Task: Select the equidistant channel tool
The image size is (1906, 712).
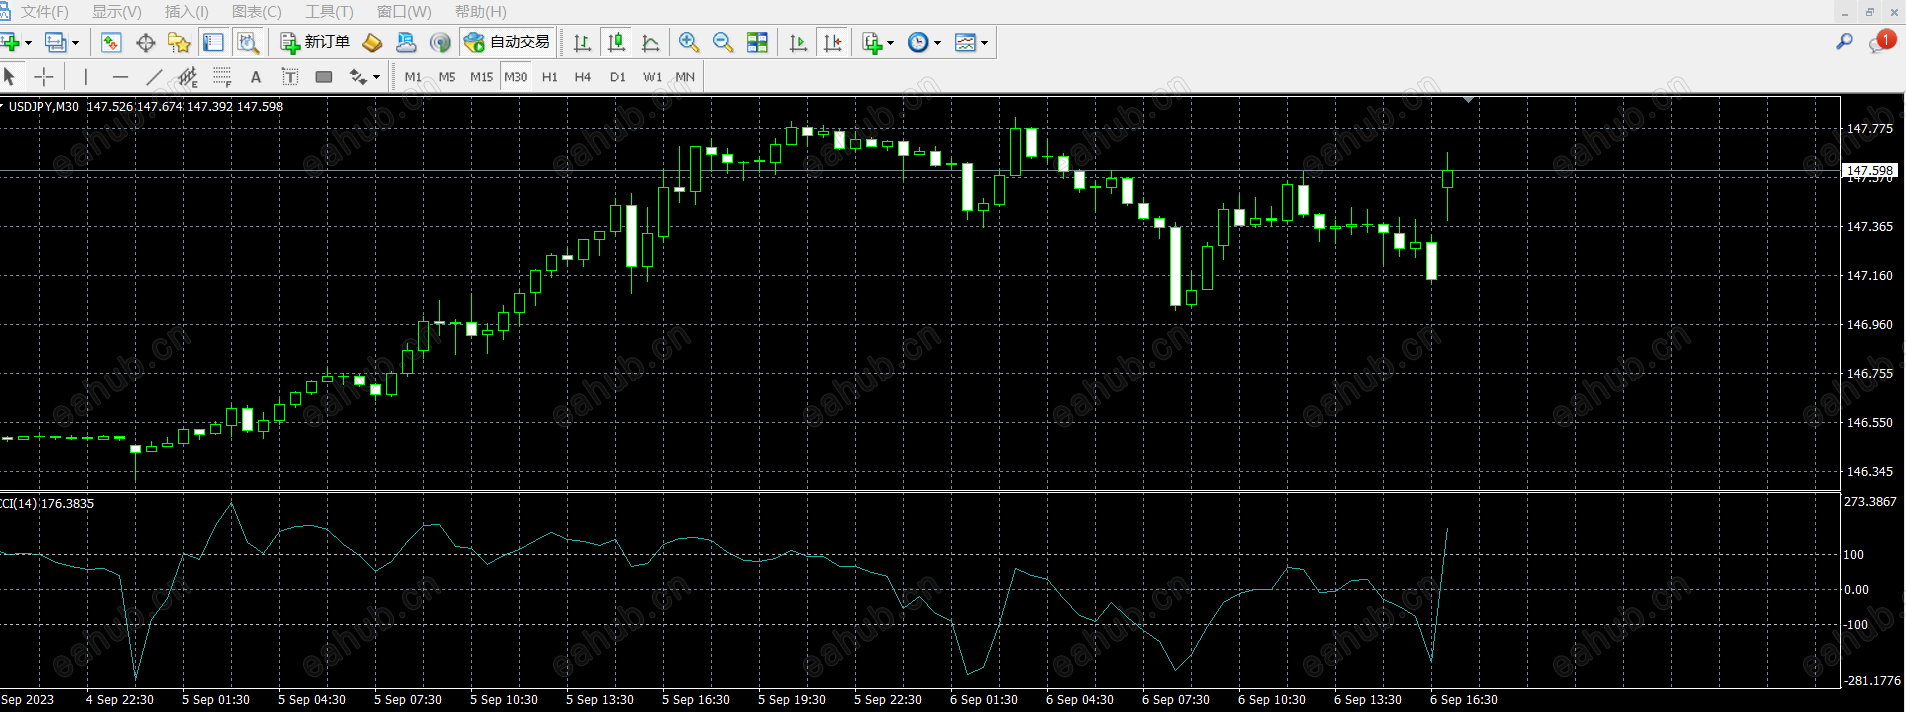Action: pyautogui.click(x=188, y=76)
